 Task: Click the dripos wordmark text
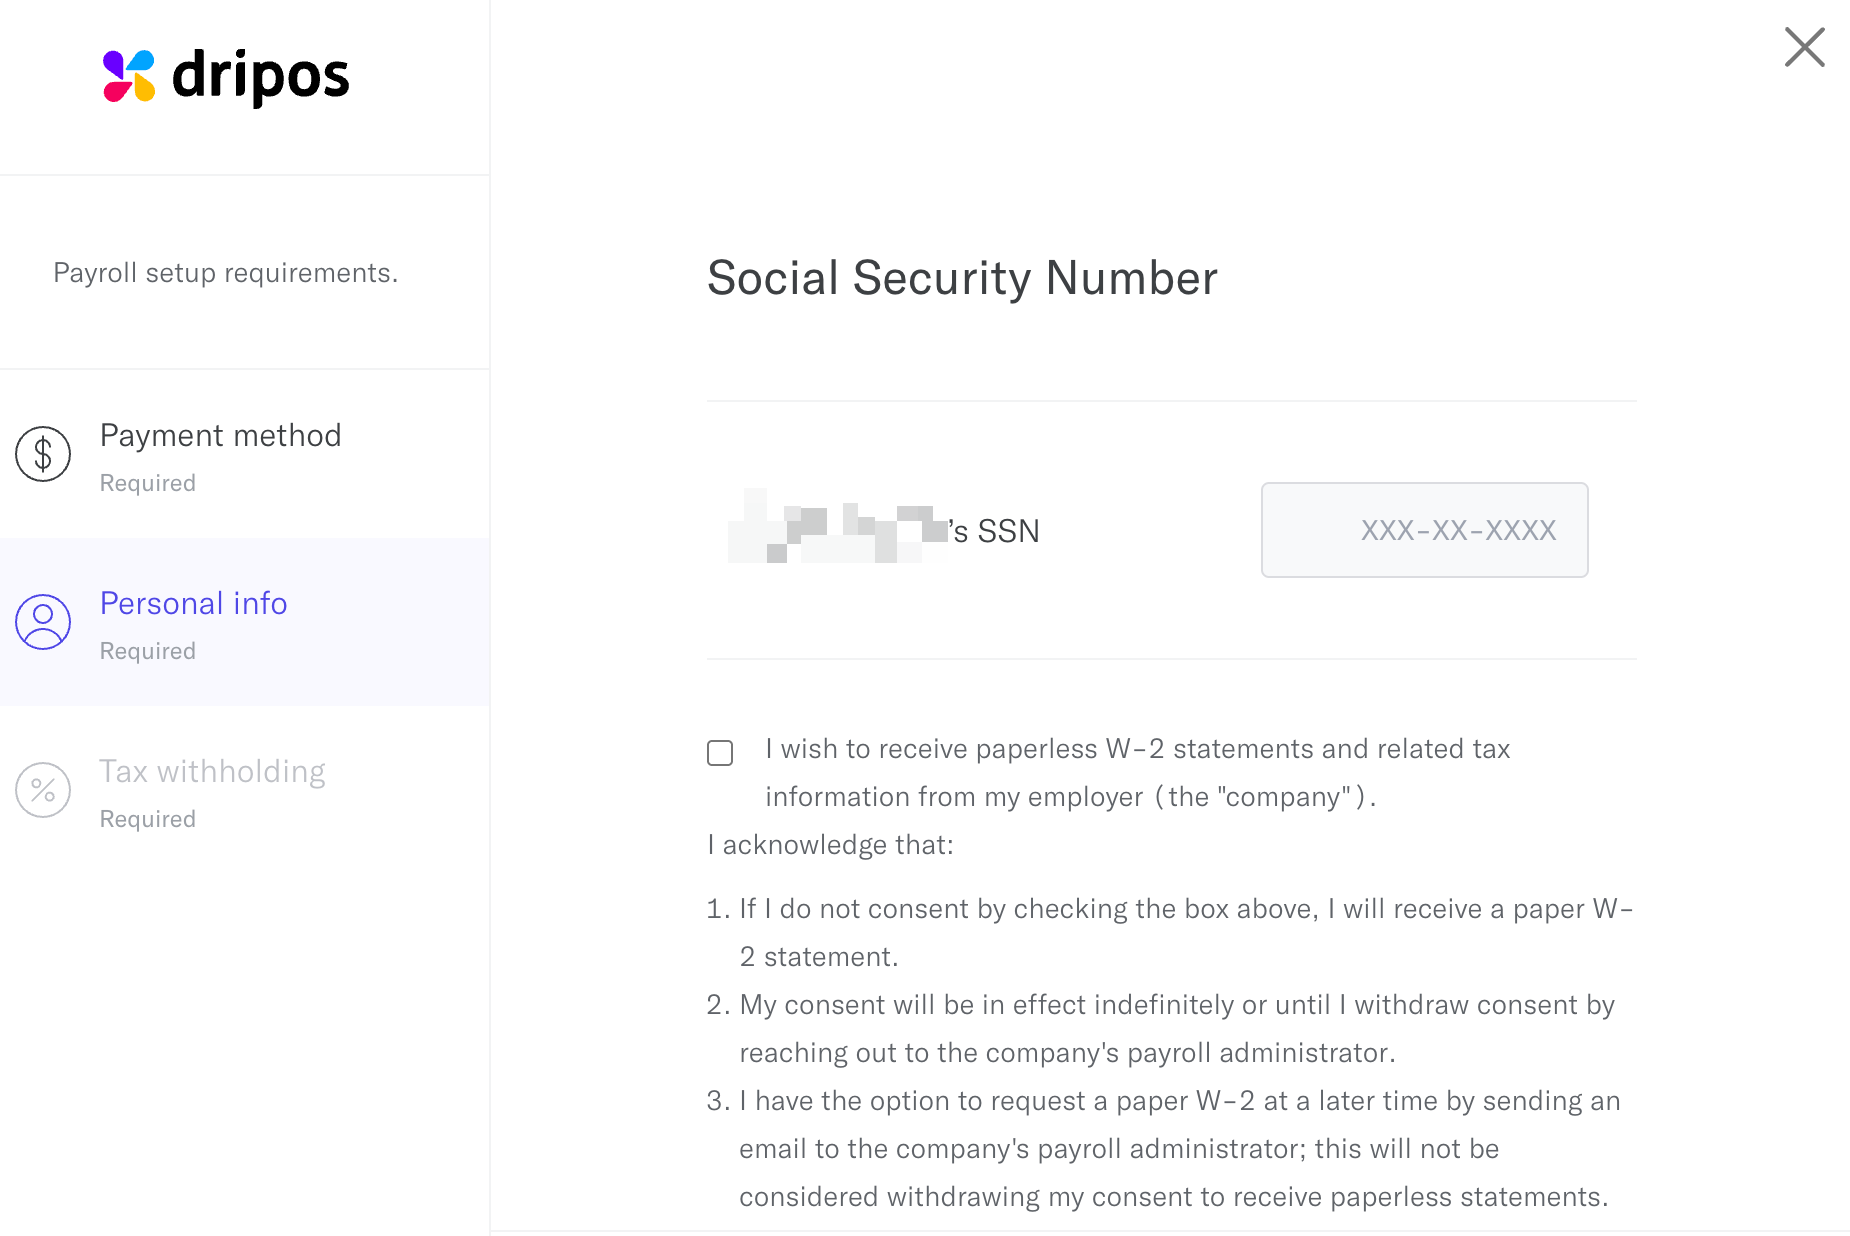pos(261,76)
